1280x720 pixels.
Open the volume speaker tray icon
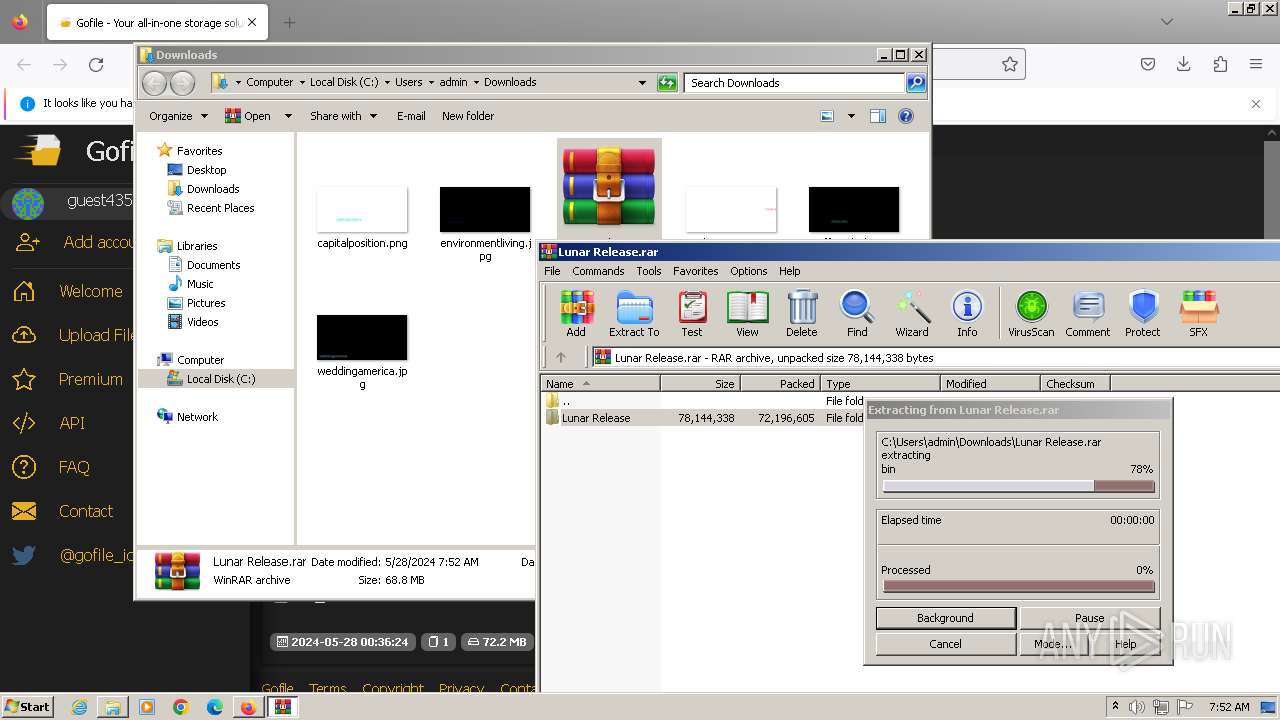[x=1139, y=707]
